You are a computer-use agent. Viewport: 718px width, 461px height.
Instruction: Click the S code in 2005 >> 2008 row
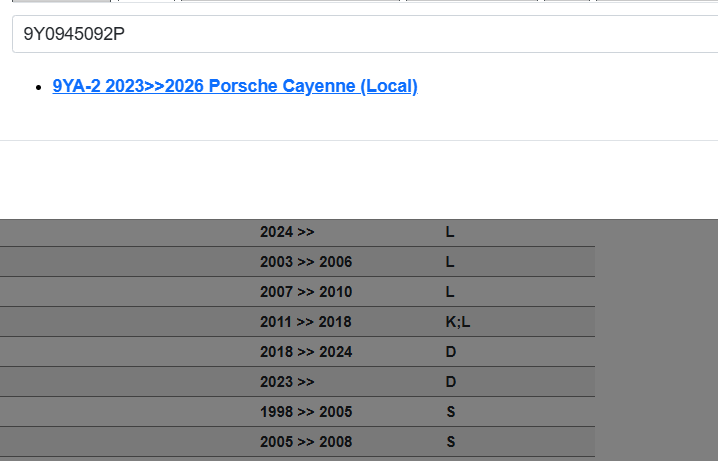(x=450, y=442)
